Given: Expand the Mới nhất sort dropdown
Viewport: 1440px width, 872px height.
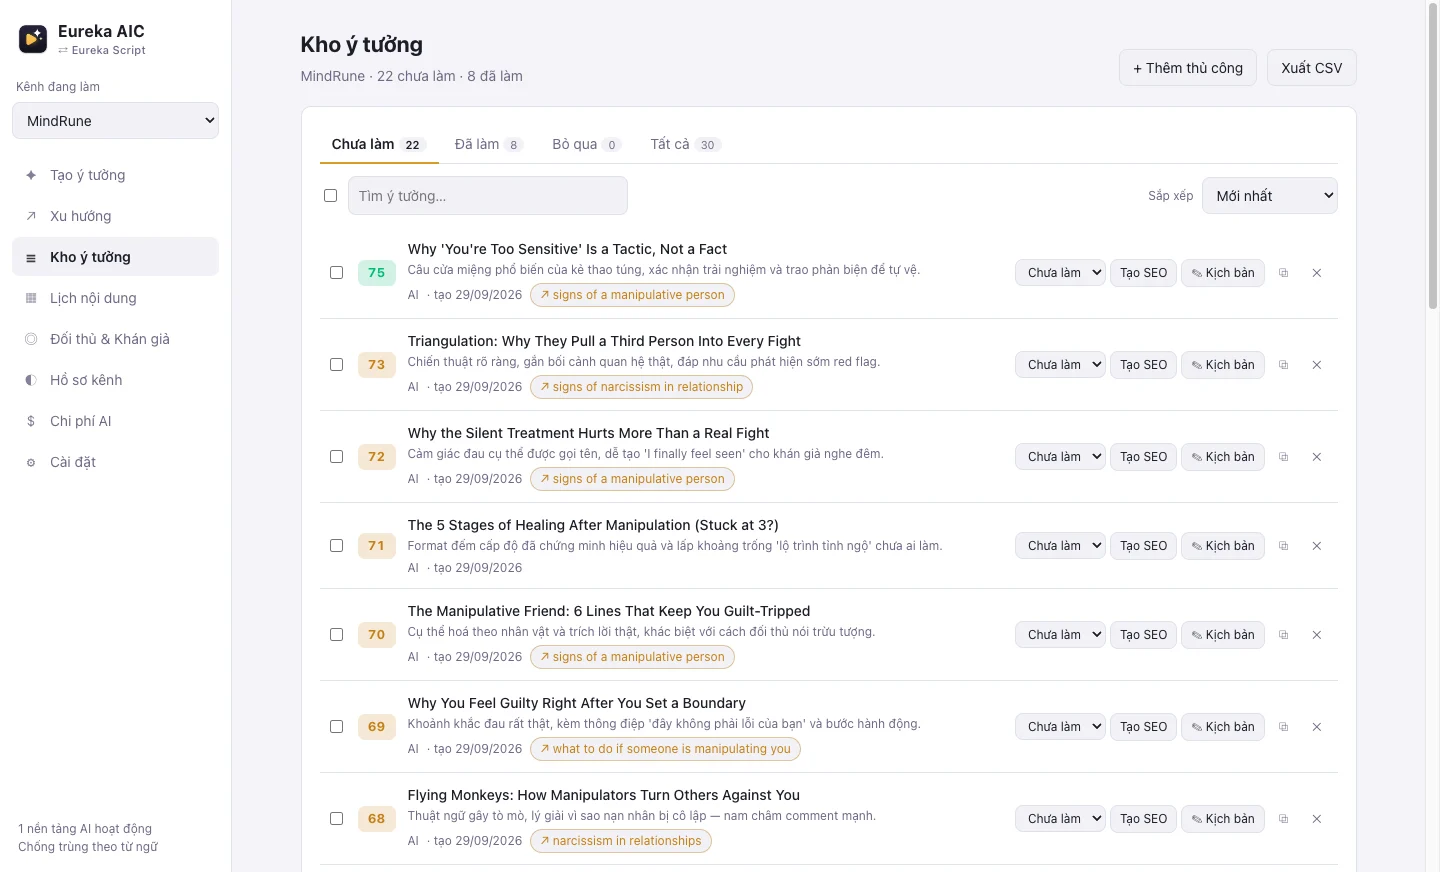Looking at the screenshot, I should (1270, 196).
